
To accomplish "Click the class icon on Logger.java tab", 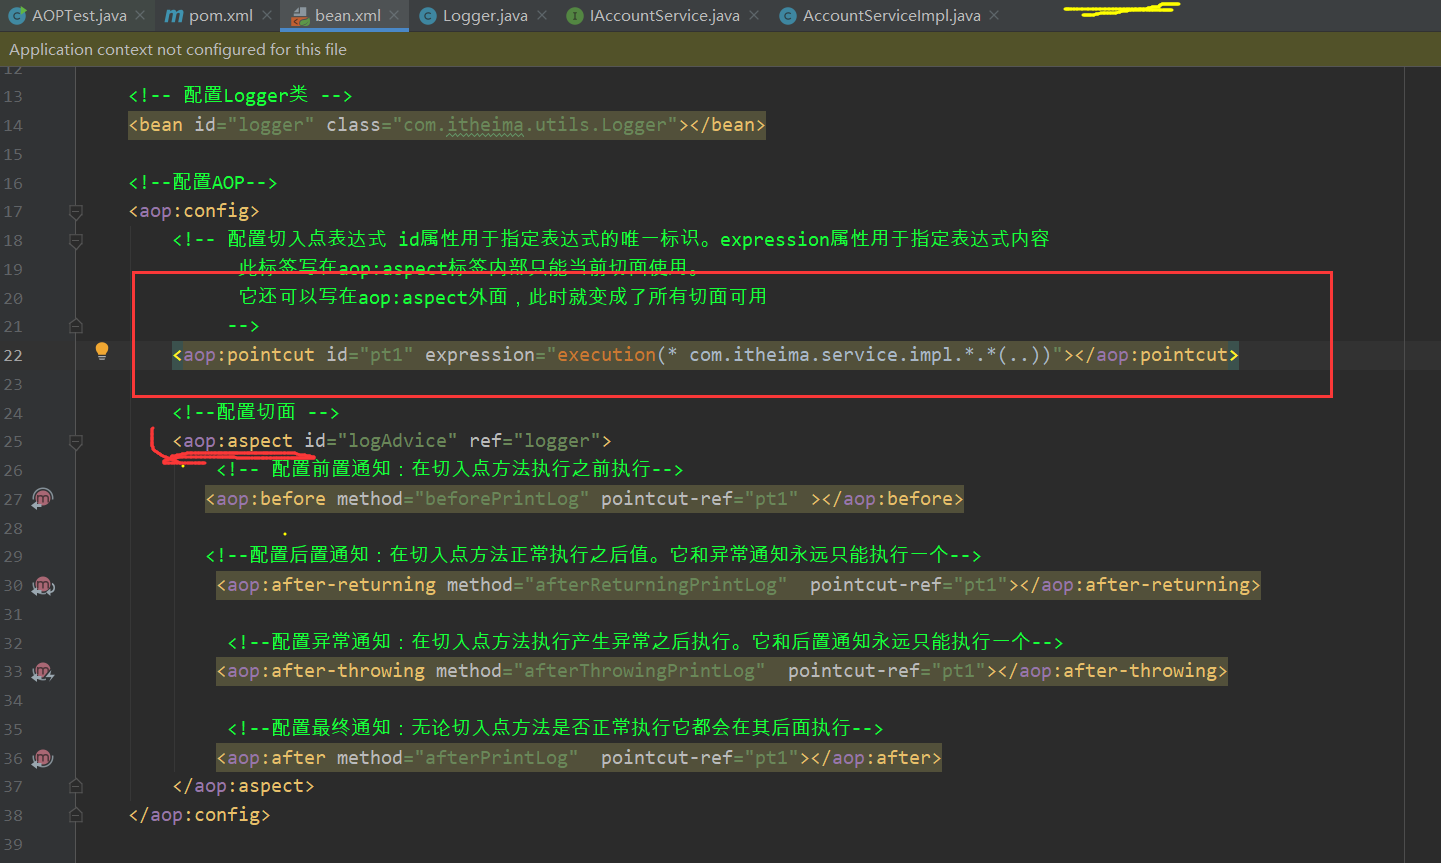I will click(x=428, y=16).
